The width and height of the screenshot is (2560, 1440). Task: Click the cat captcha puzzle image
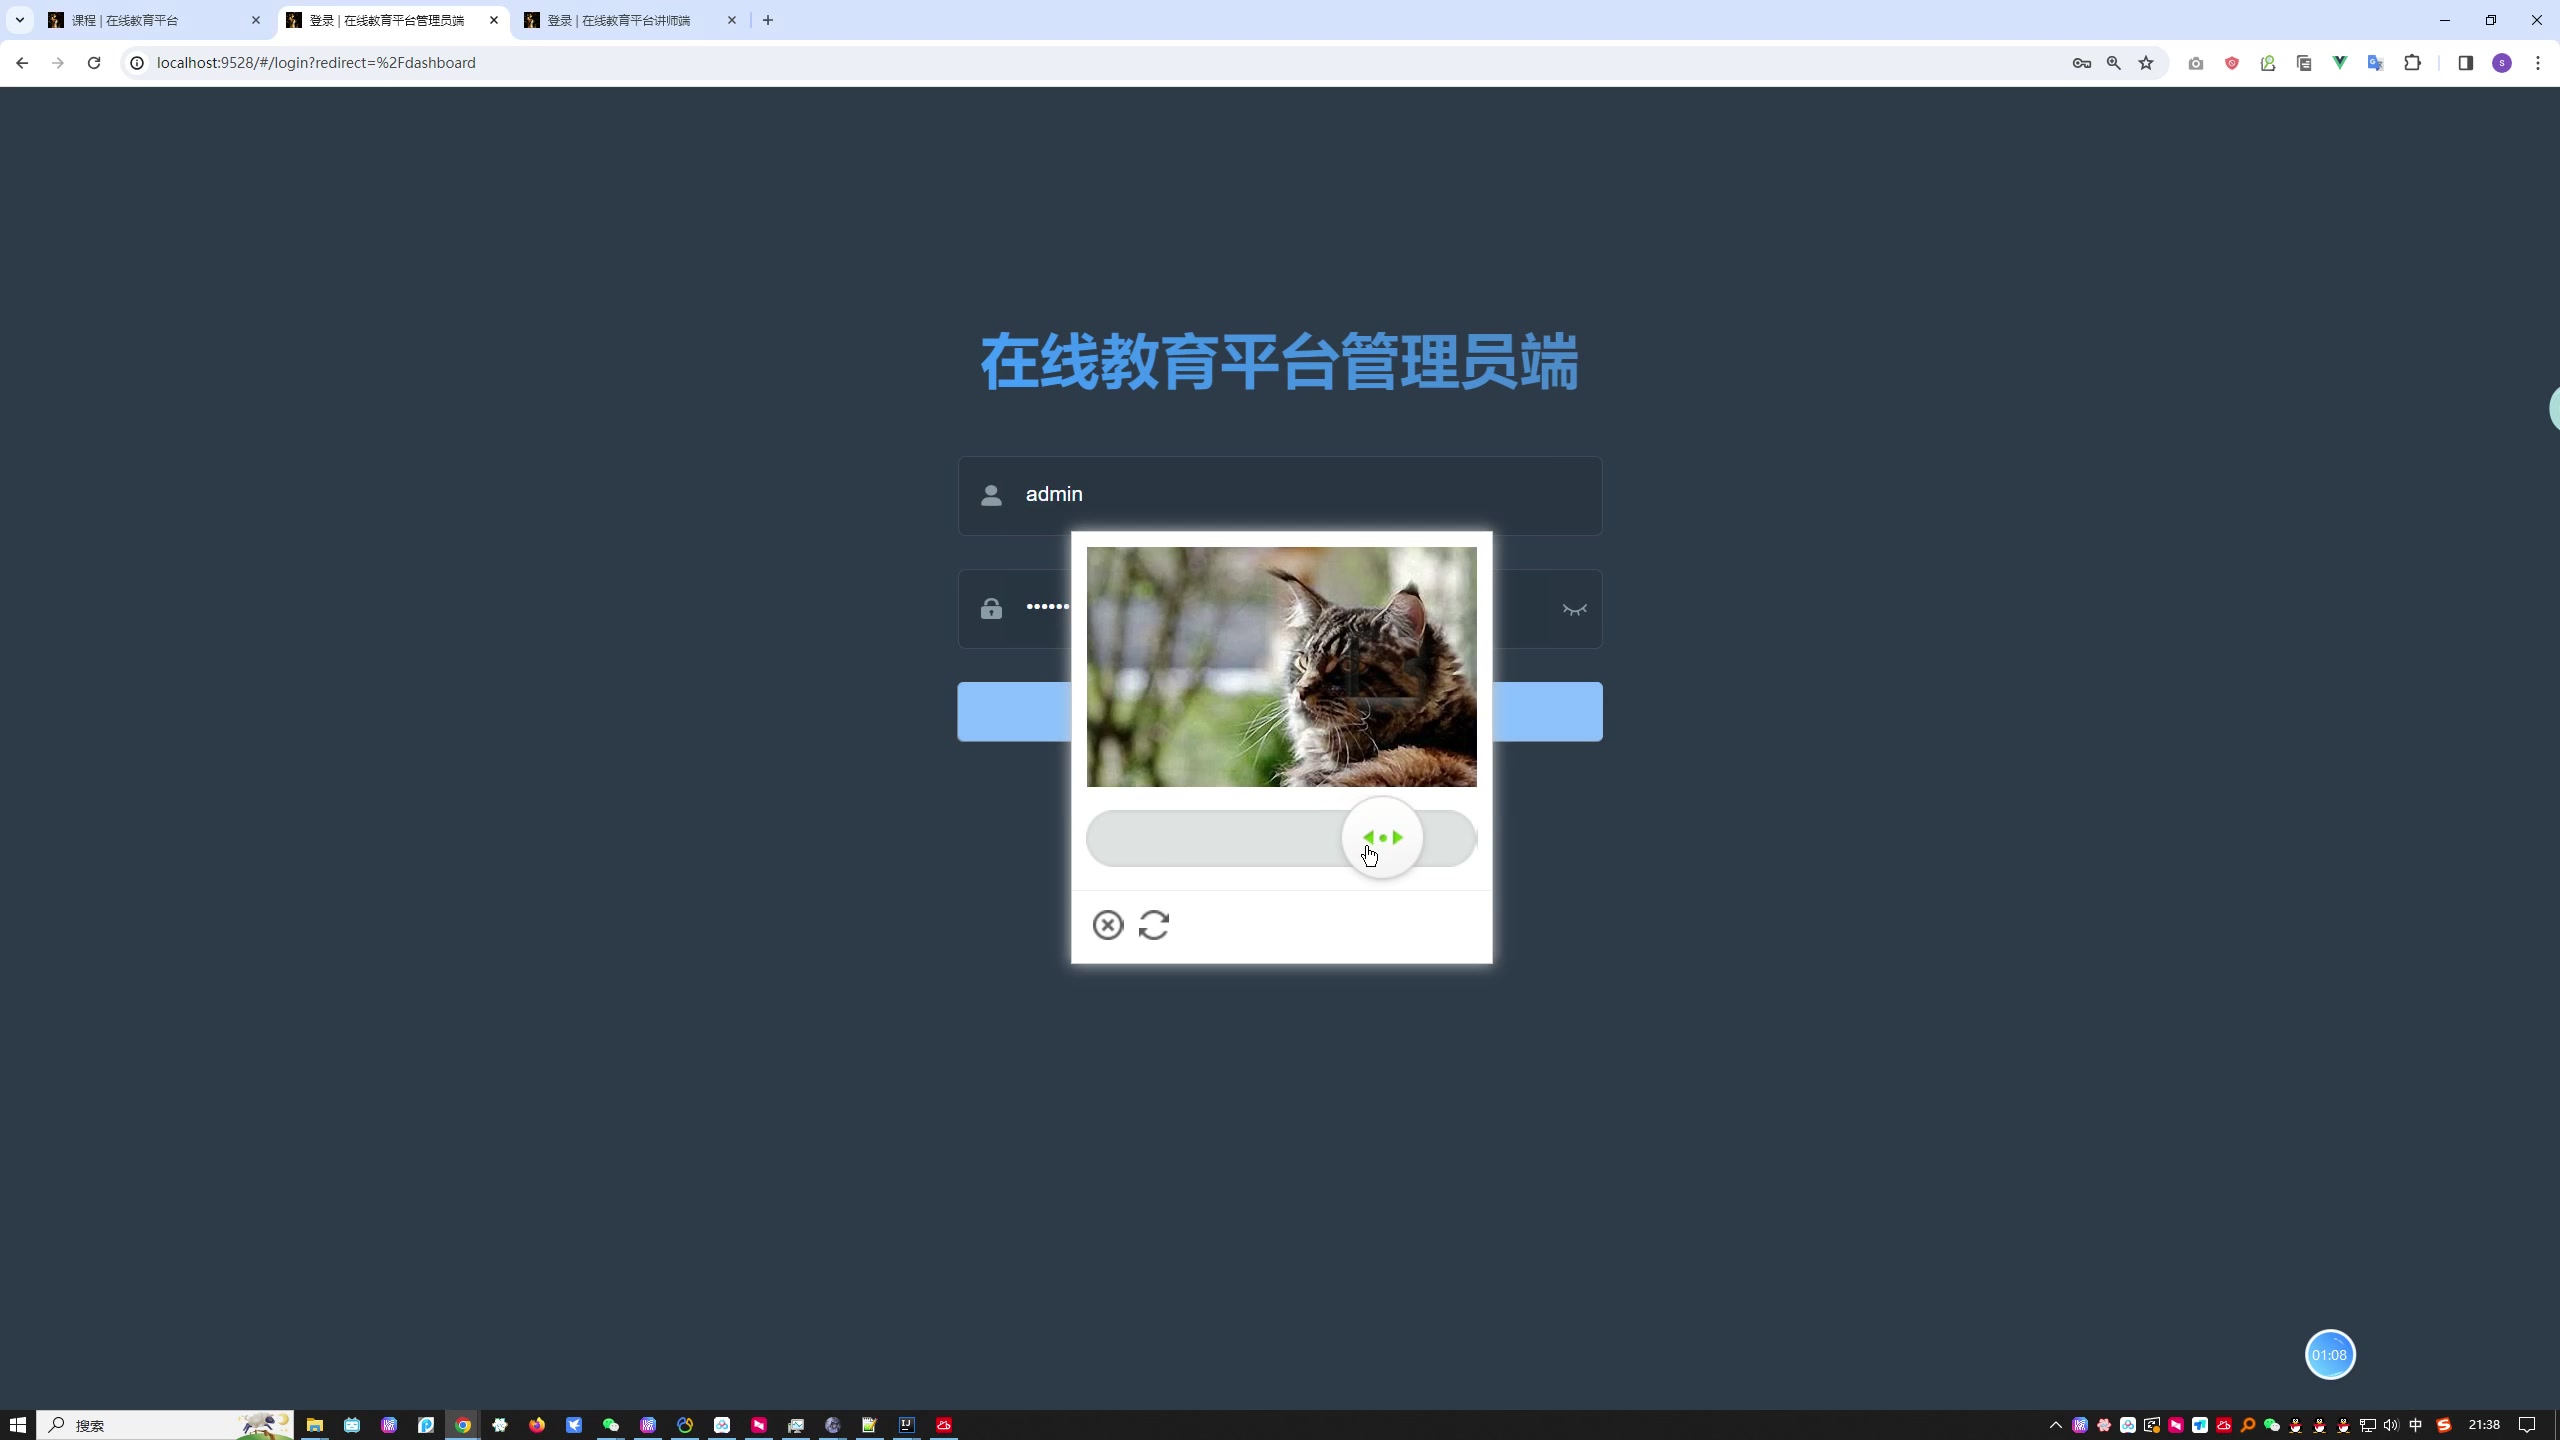tap(1281, 667)
